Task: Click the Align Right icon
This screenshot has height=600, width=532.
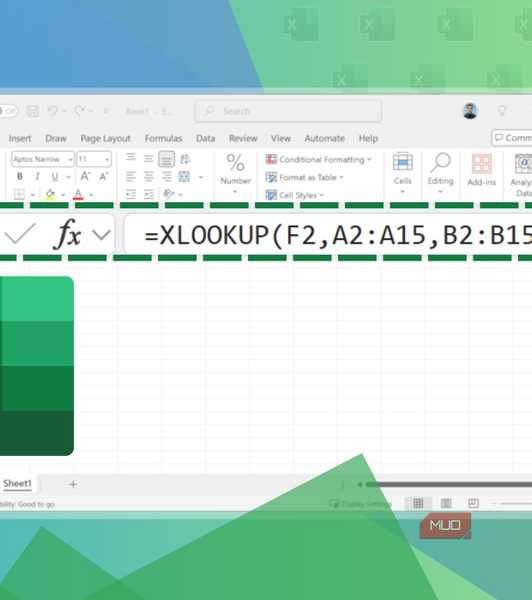Action: [x=166, y=176]
